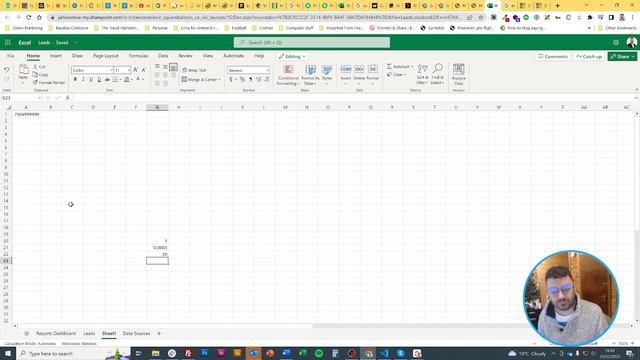Open the settings gear icon

pos(616,42)
